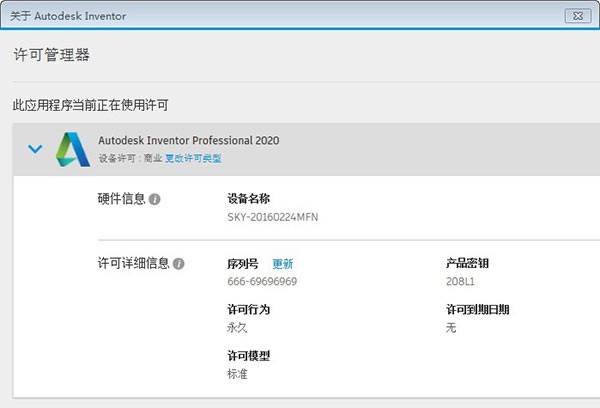Click the 许可模型 label
The height and width of the screenshot is (408, 600).
pyautogui.click(x=248, y=356)
